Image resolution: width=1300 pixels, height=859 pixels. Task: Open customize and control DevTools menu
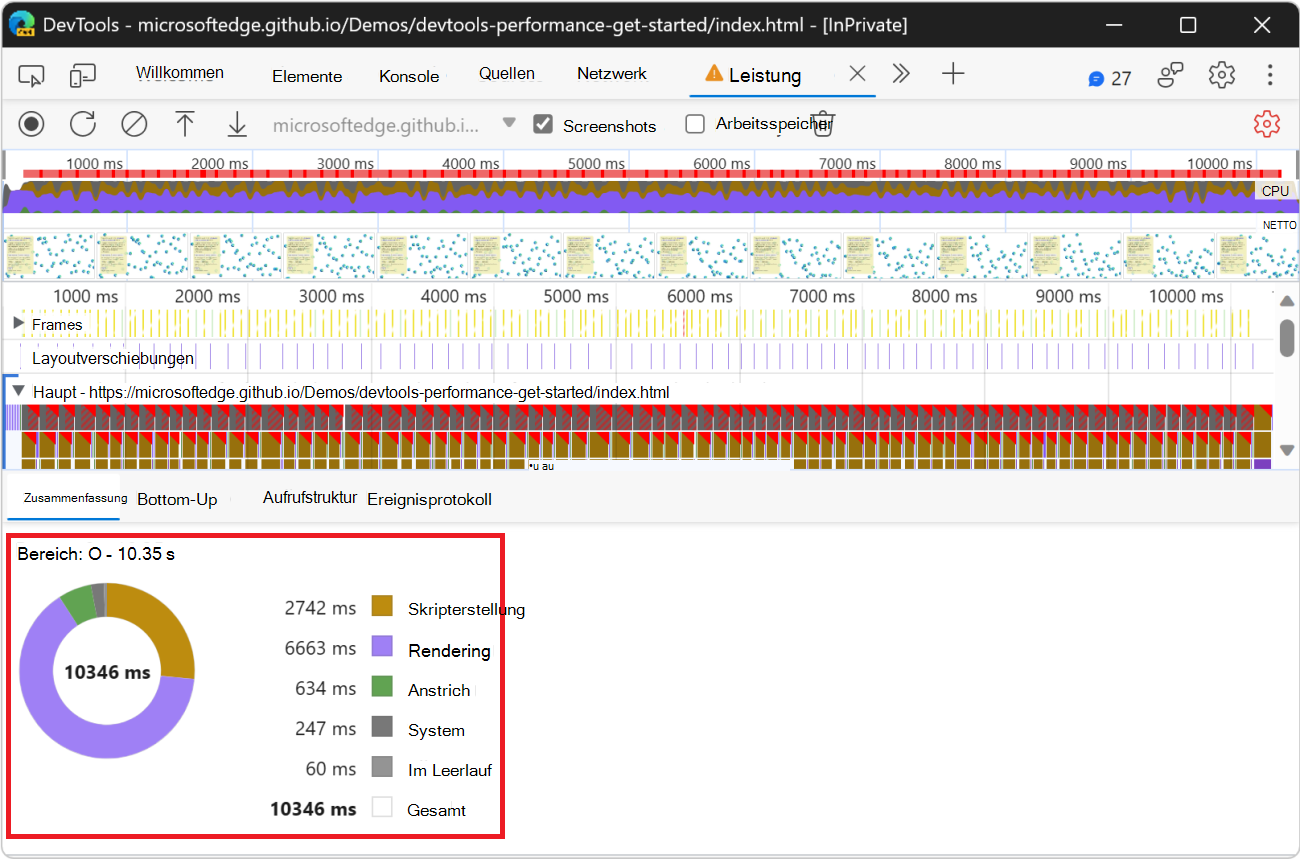(x=1270, y=75)
